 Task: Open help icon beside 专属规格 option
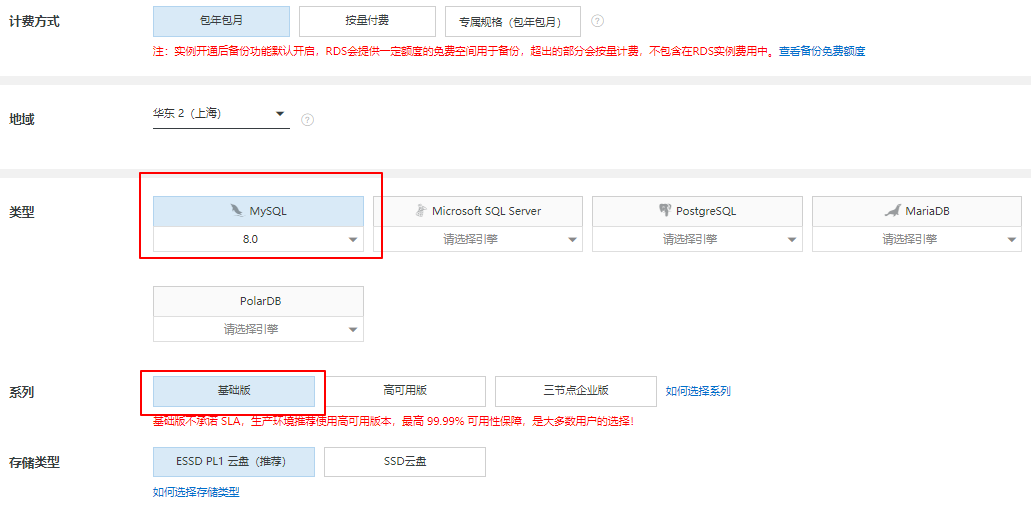(x=597, y=21)
